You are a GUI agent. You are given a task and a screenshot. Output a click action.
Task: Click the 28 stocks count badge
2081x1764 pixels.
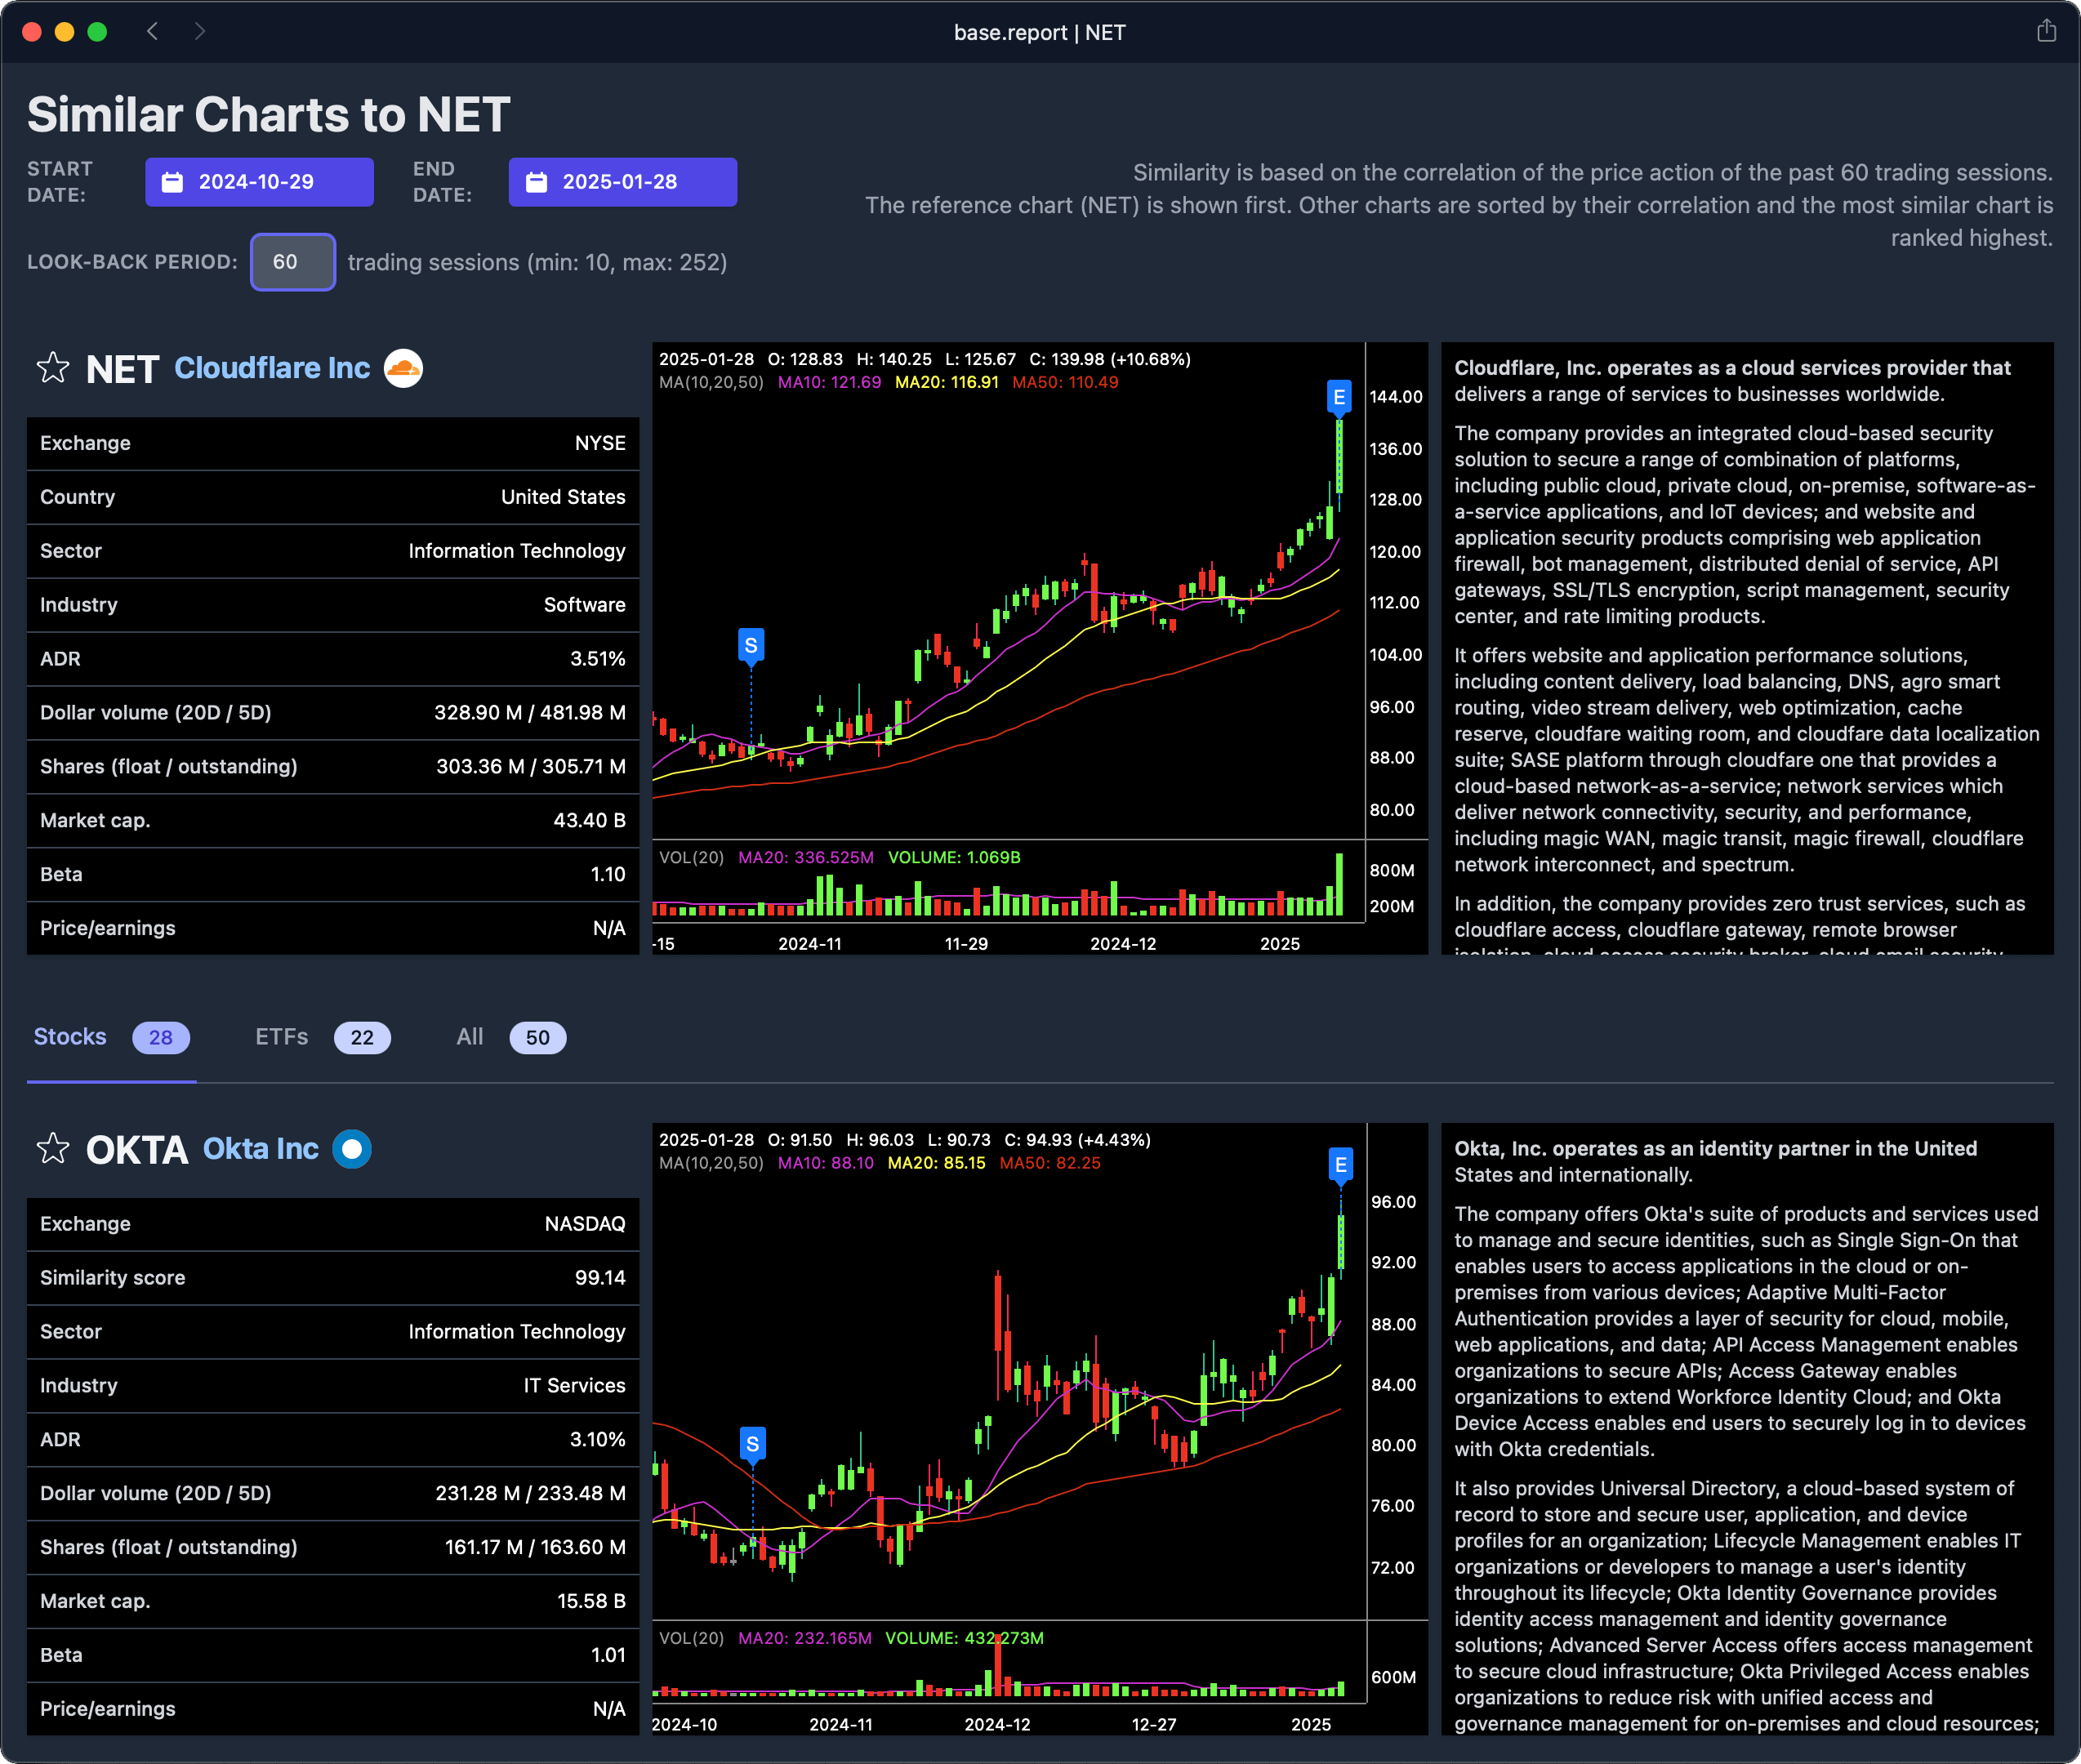coord(161,1038)
